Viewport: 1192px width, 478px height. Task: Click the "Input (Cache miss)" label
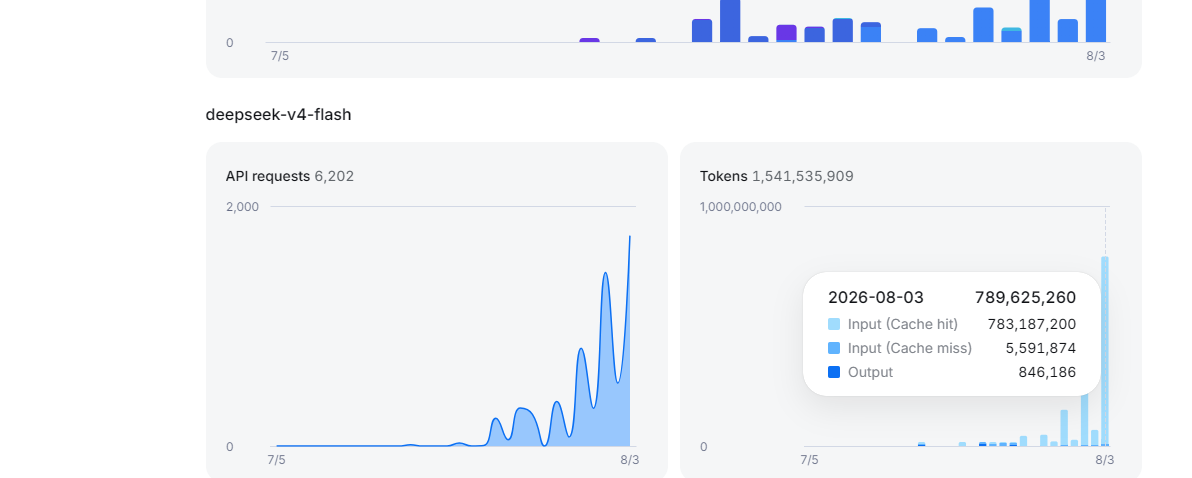point(910,348)
